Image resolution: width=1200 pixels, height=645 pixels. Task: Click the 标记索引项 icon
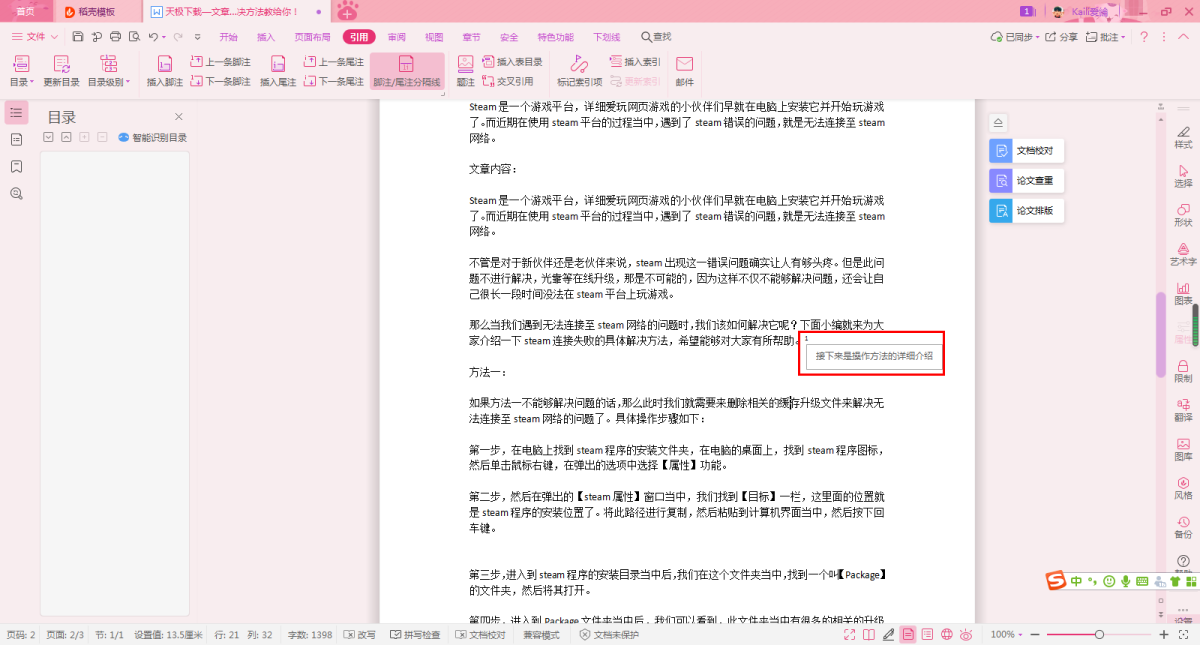[579, 65]
